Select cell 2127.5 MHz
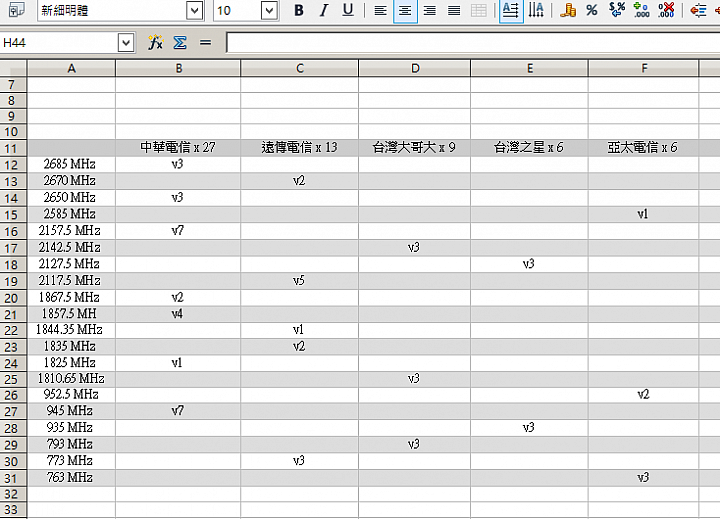Image resolution: width=720 pixels, height=519 pixels. 71,264
